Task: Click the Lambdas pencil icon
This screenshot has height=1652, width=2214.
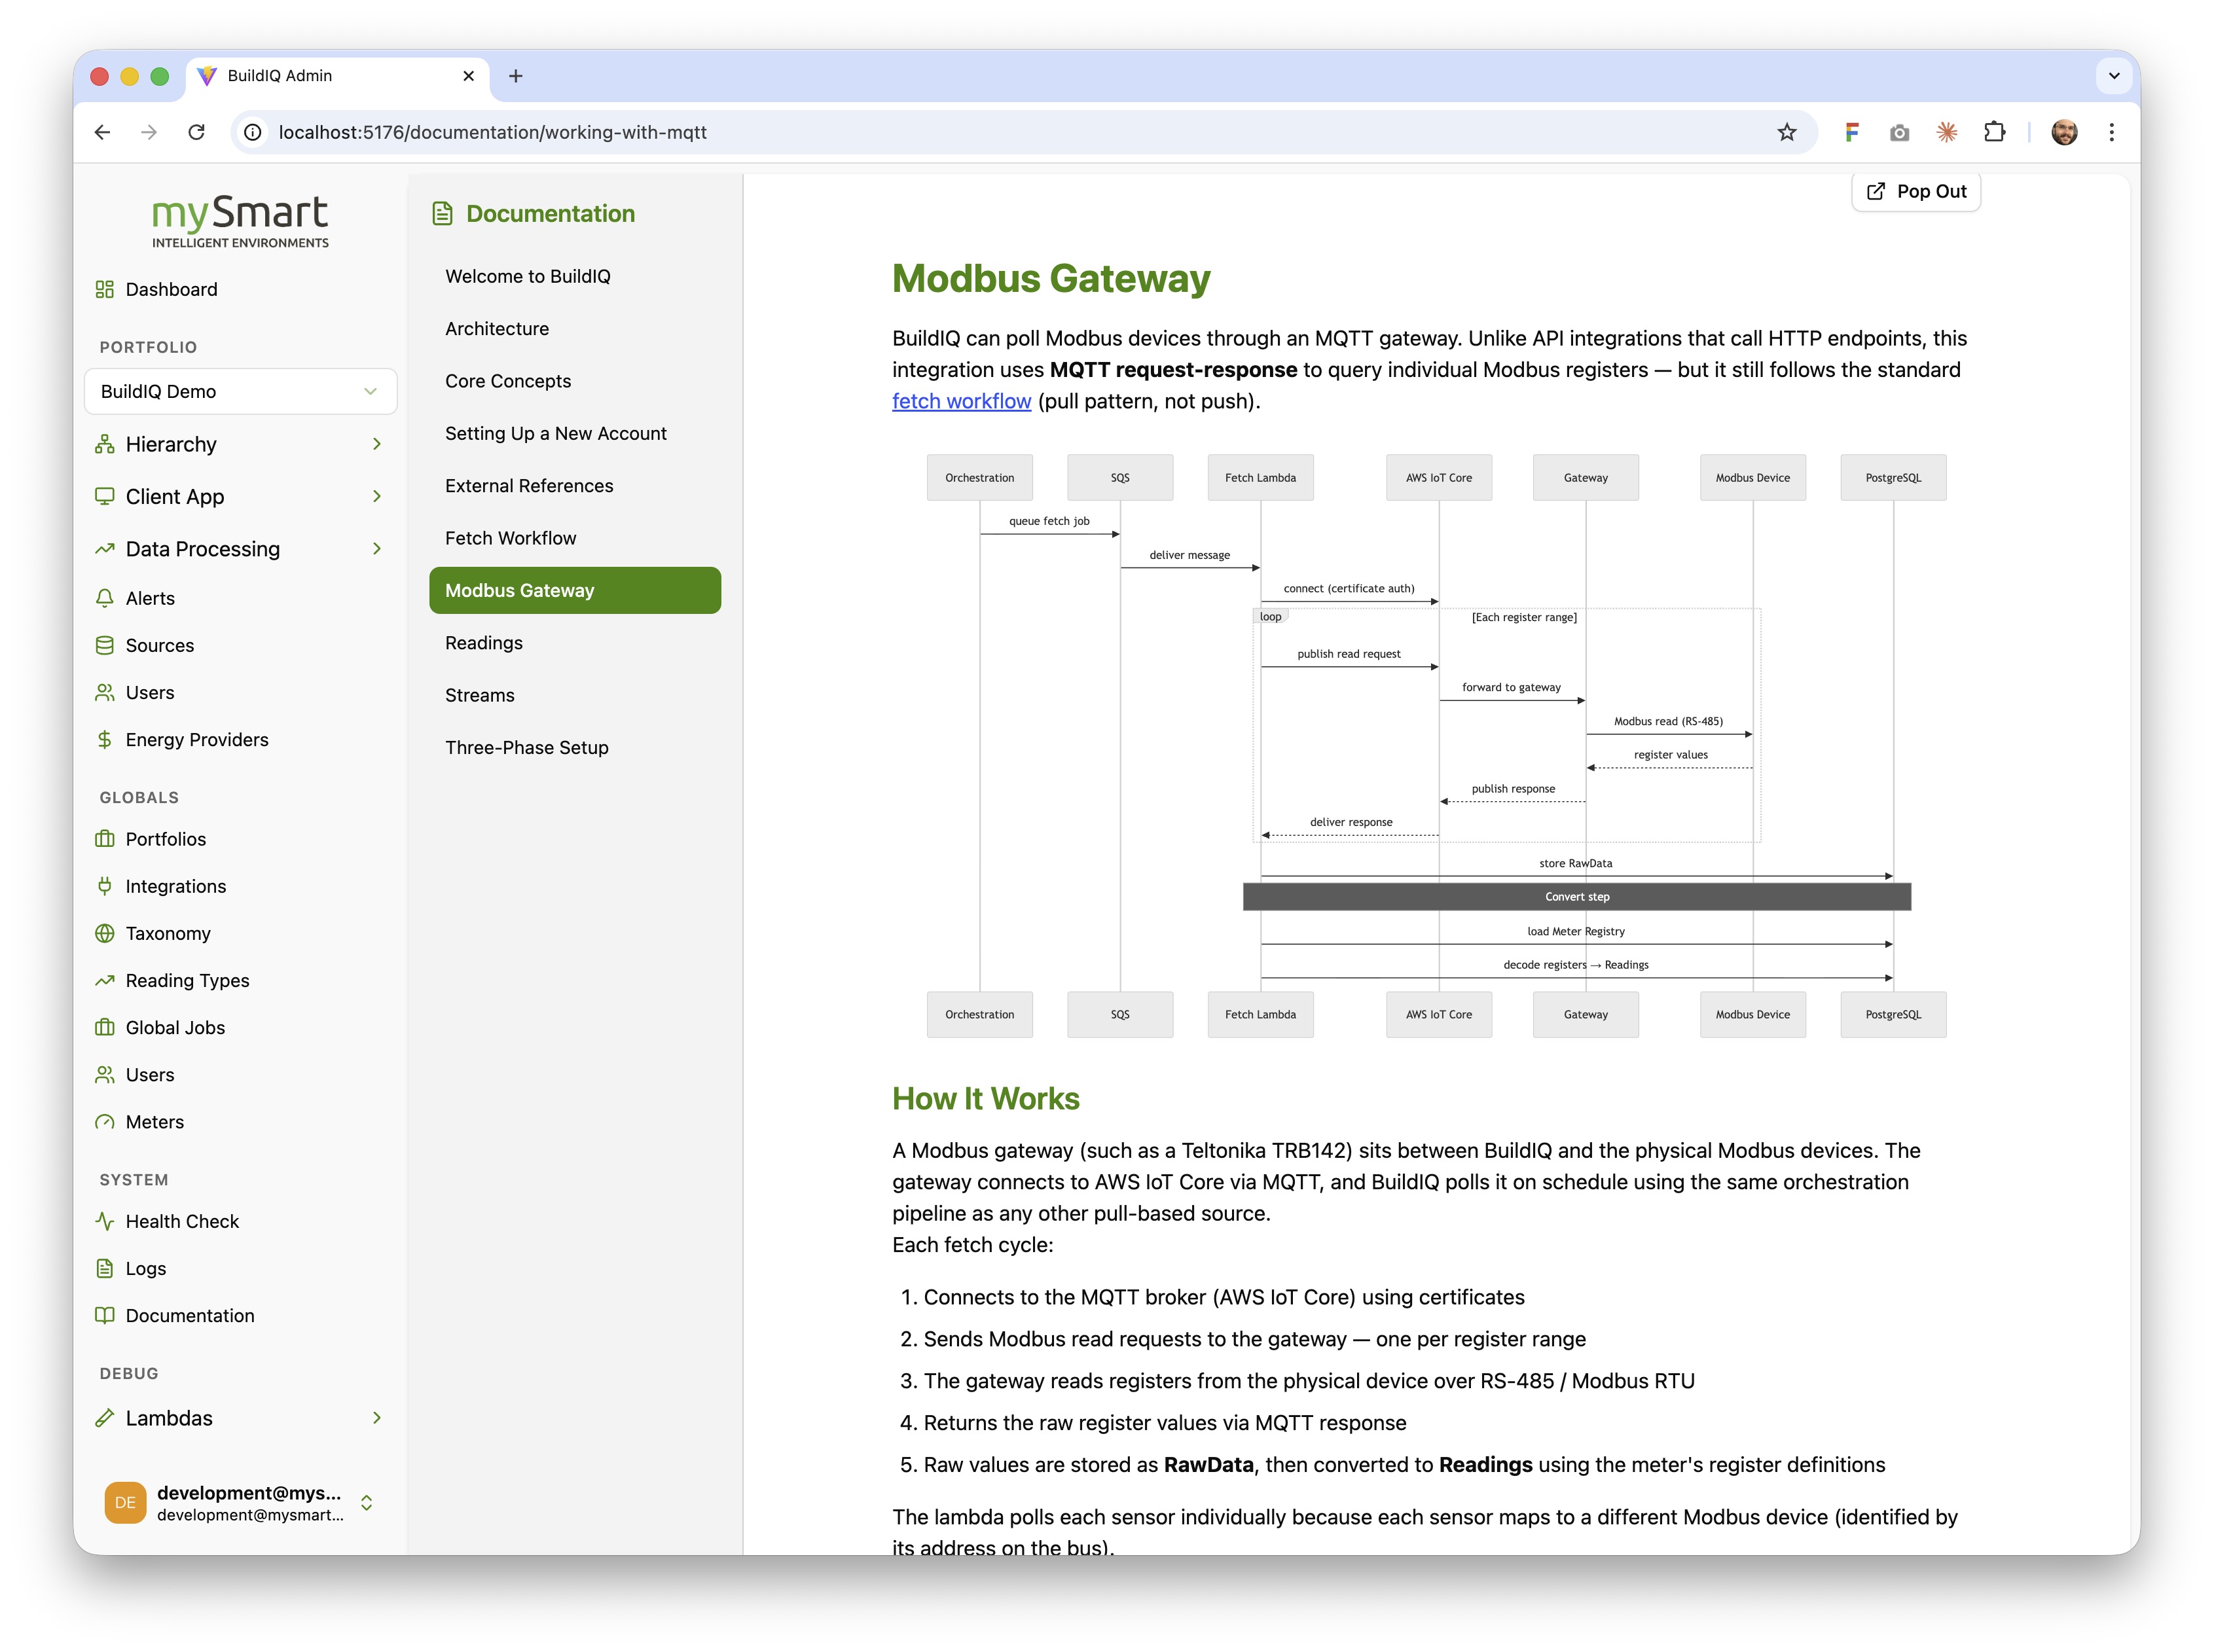Action: click(x=104, y=1418)
